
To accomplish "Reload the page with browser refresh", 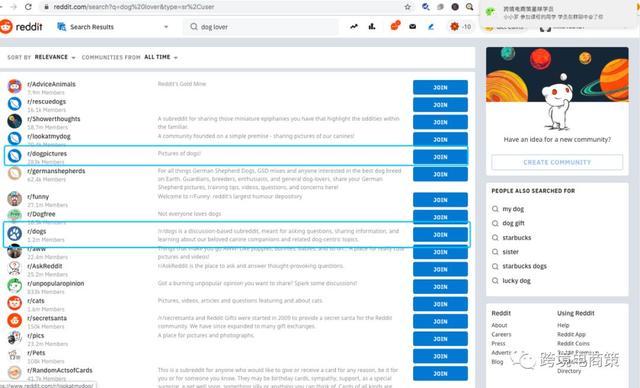I will (x=28, y=7).
